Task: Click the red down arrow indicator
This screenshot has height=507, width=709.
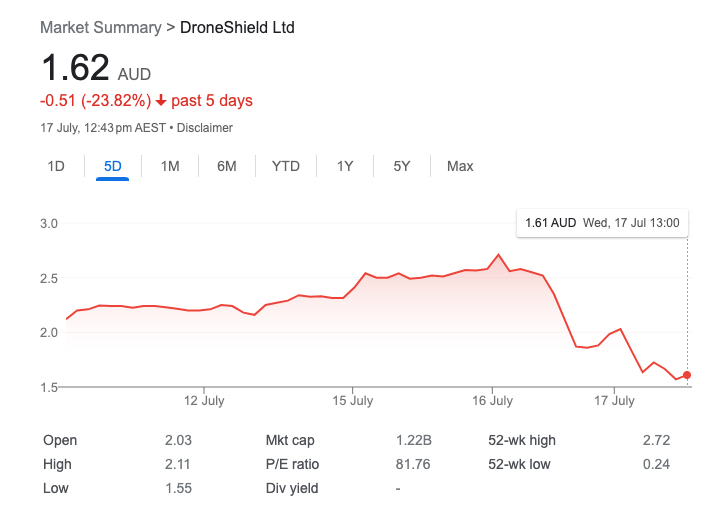Action: pos(160,101)
